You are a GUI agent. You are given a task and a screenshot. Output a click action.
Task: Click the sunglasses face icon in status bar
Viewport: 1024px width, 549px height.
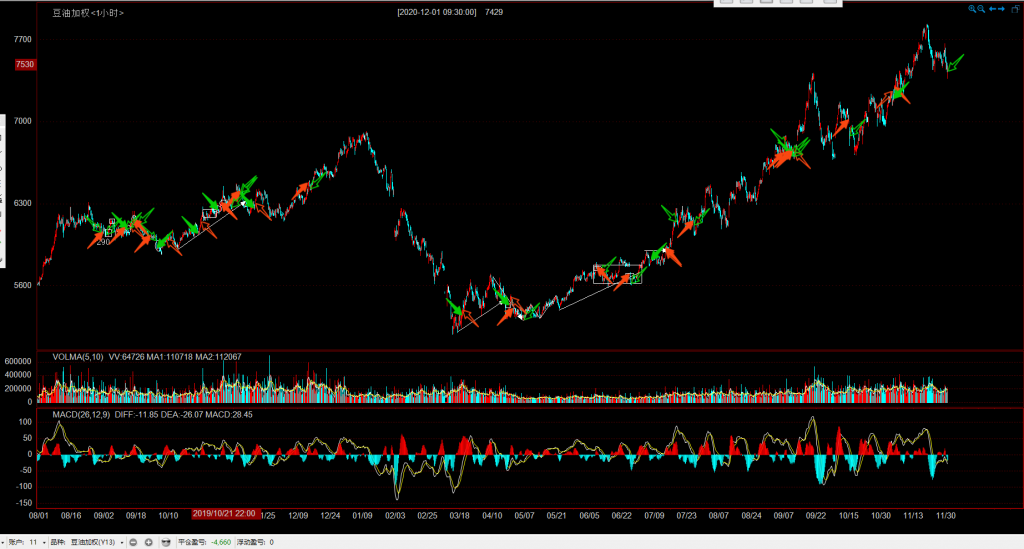(x=166, y=541)
